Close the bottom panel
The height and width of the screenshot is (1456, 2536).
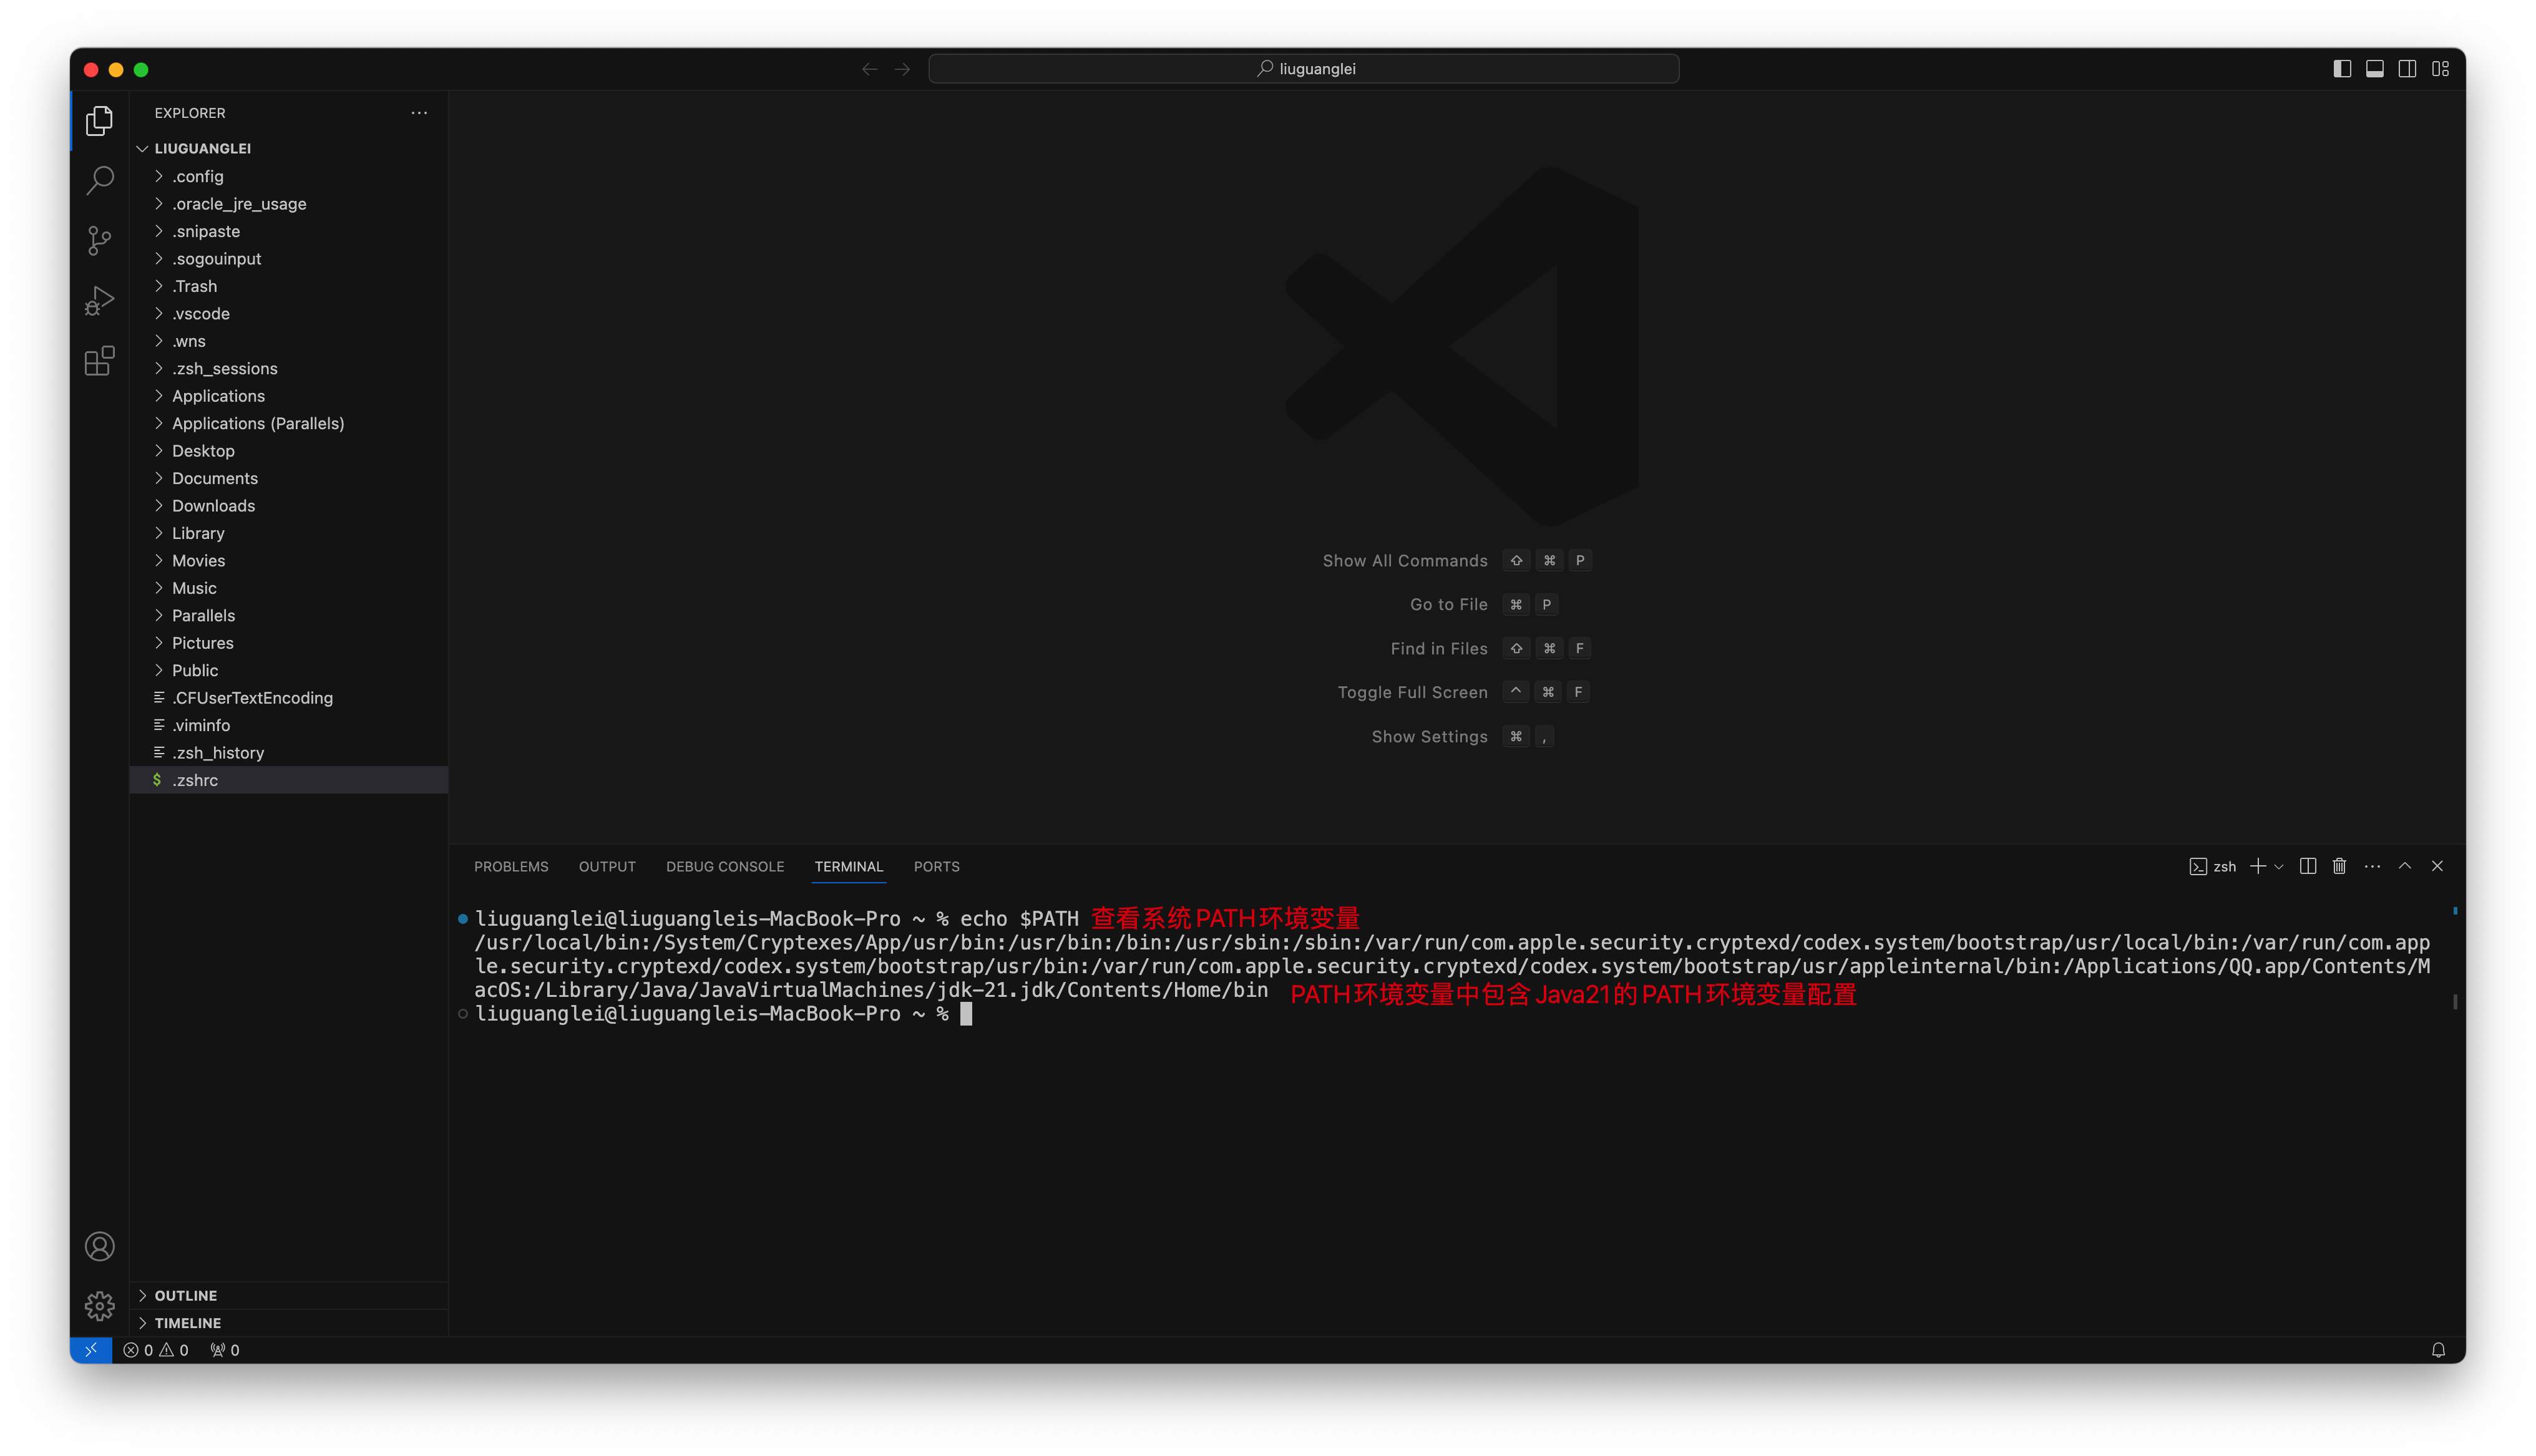[2437, 866]
